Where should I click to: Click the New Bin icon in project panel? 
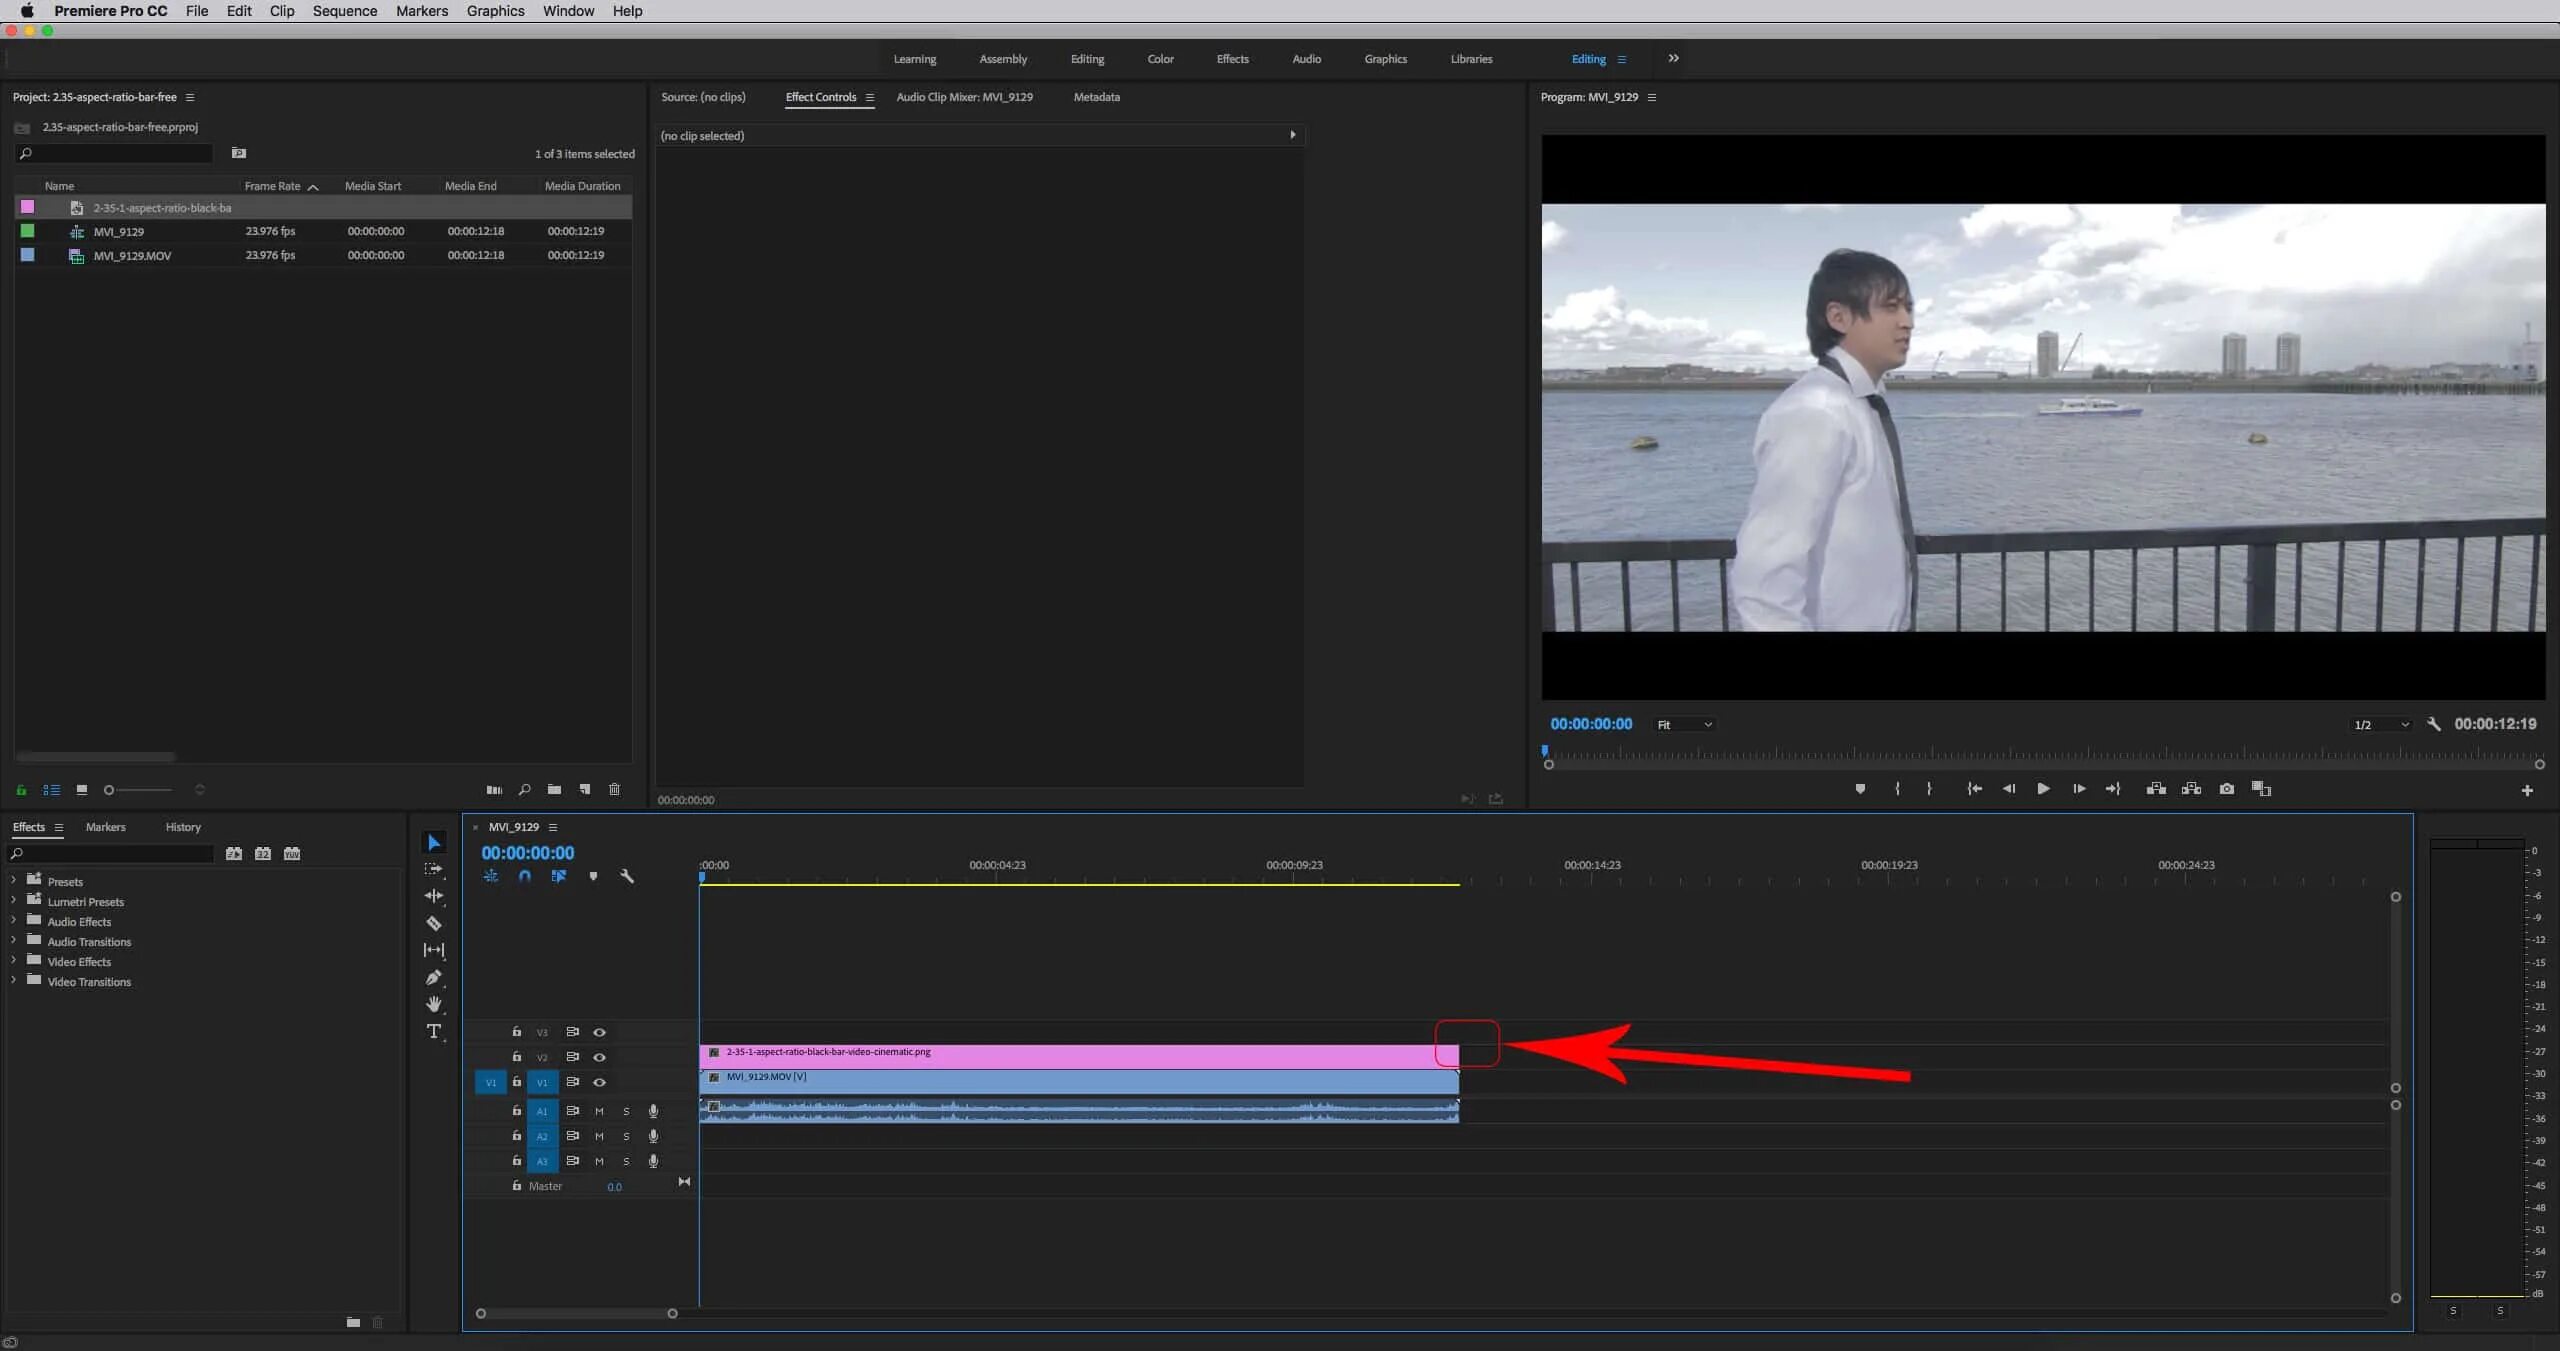[554, 790]
